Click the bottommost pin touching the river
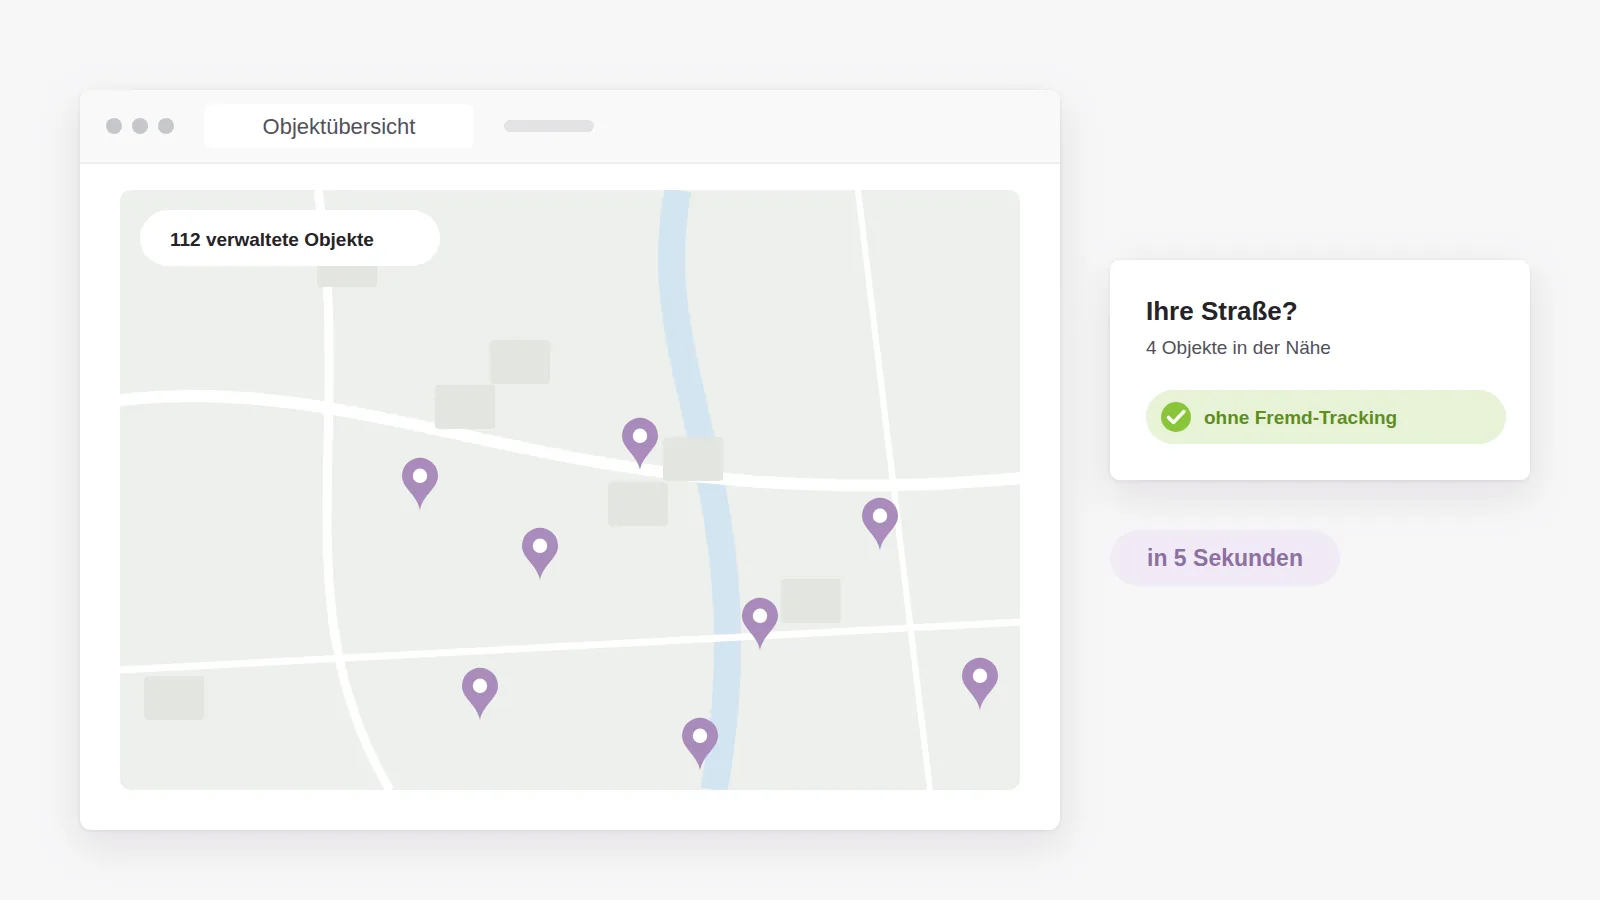This screenshot has height=900, width=1600. [x=700, y=743]
